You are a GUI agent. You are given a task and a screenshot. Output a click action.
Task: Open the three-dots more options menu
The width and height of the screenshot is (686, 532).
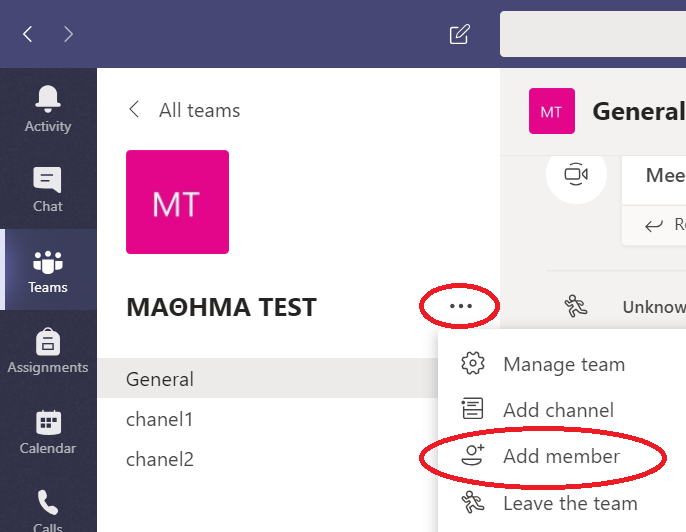(460, 306)
